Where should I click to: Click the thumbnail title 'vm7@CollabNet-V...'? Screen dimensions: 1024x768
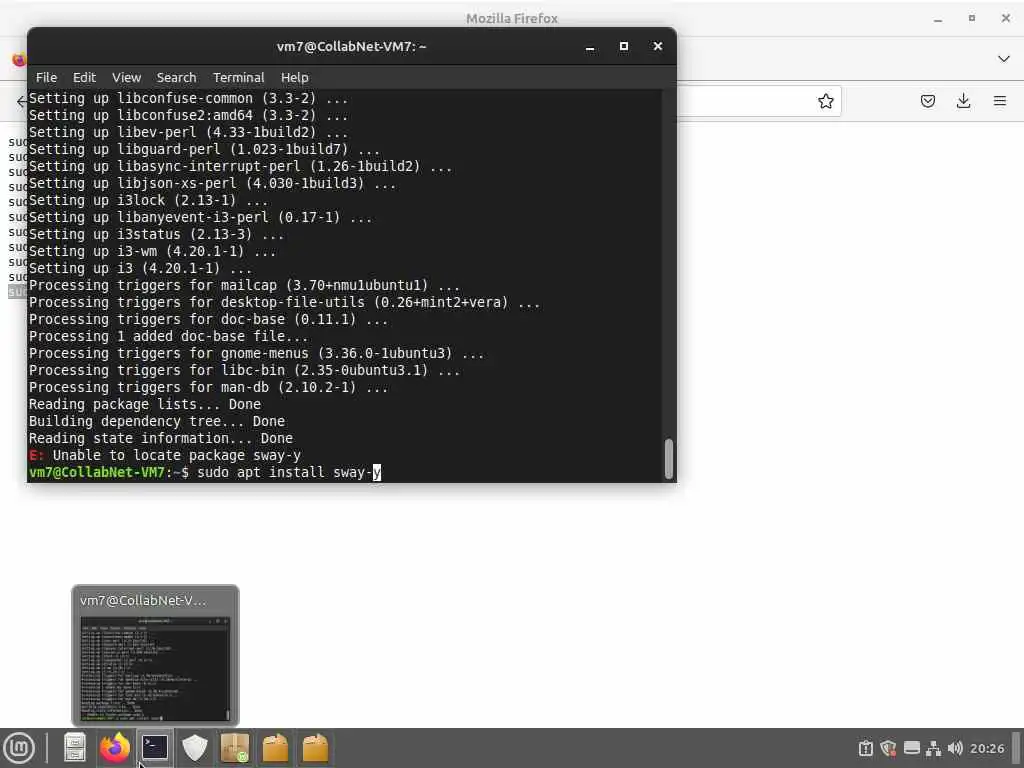click(143, 600)
